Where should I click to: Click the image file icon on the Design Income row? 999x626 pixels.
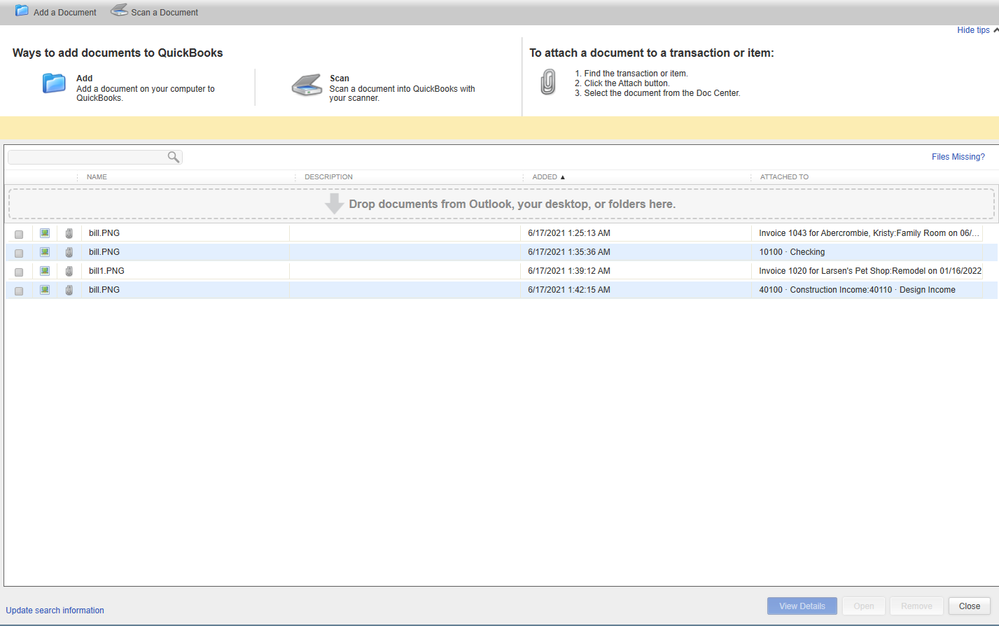45,290
